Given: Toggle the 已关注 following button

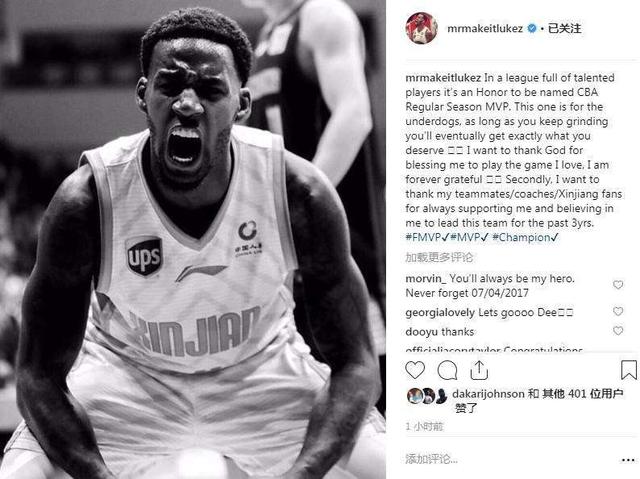Looking at the screenshot, I should pyautogui.click(x=564, y=28).
